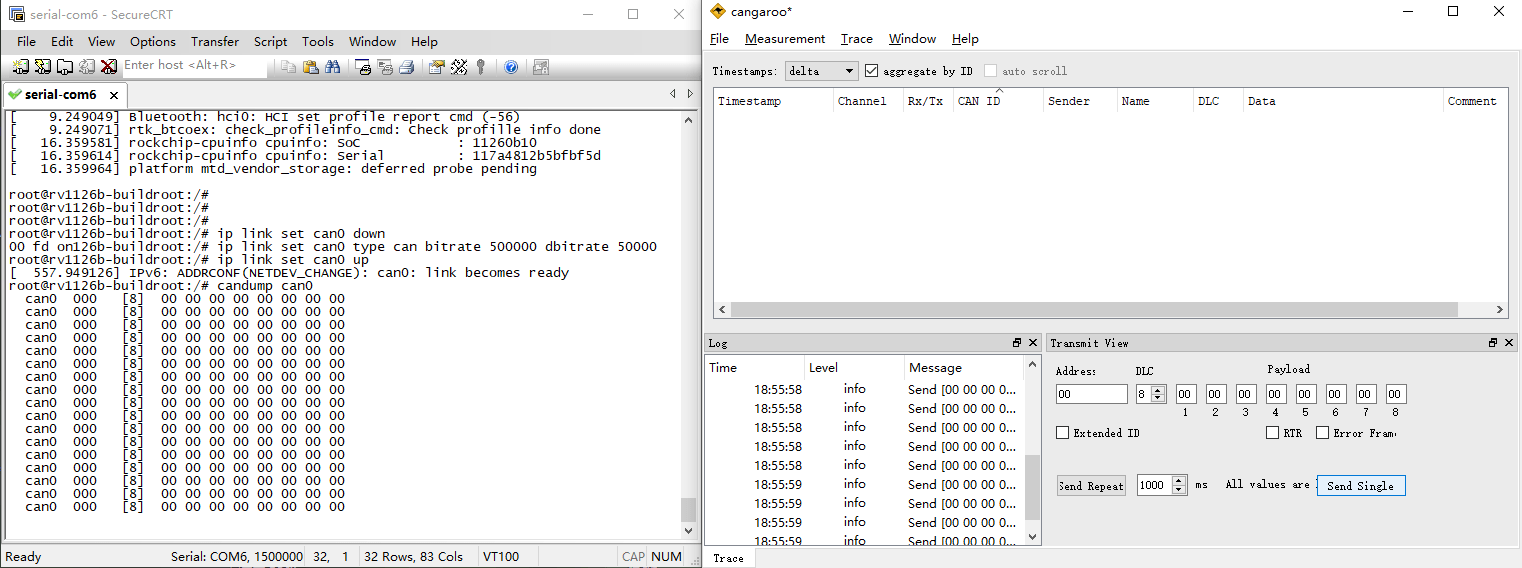Open the File menu in SecureCRT
This screenshot has height=568, width=1522.
pos(26,42)
